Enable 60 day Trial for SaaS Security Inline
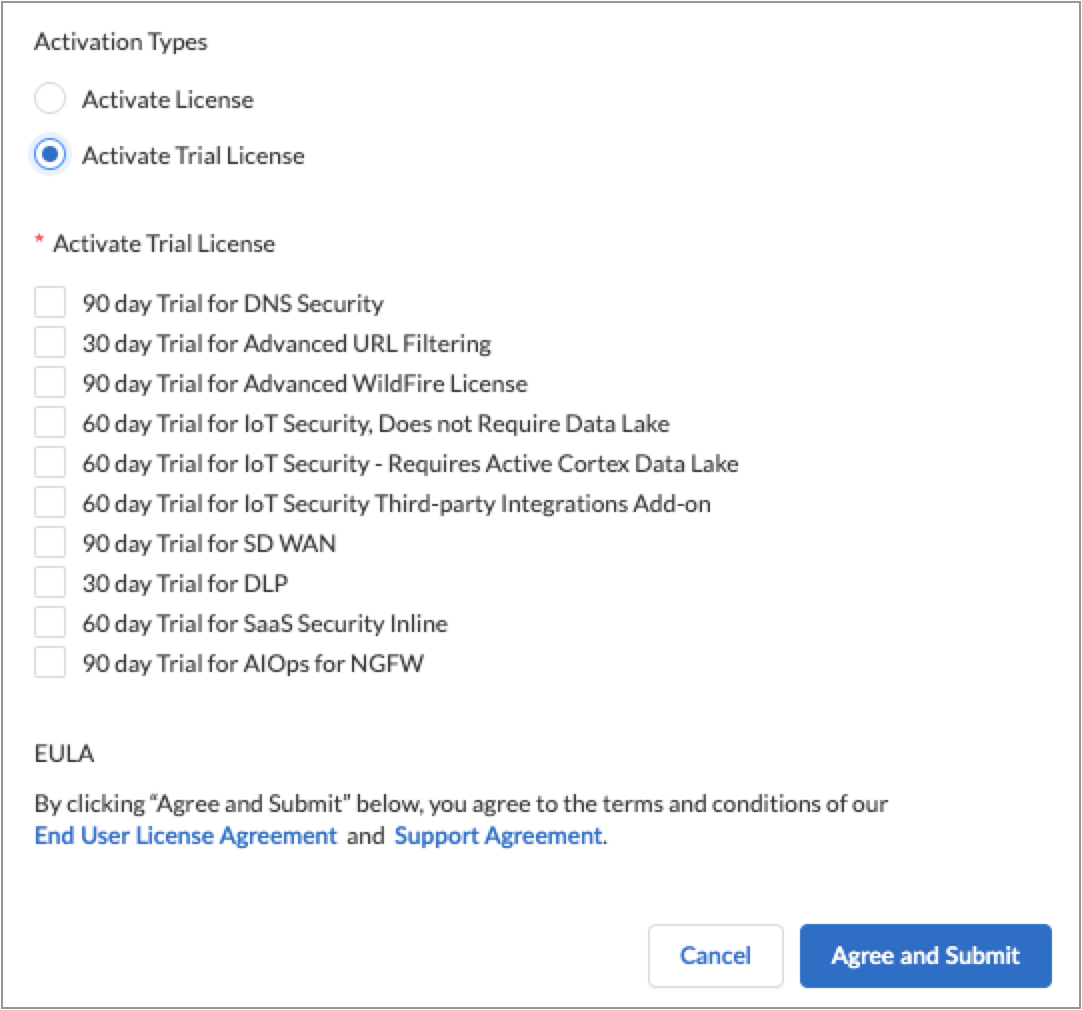 [x=50, y=623]
